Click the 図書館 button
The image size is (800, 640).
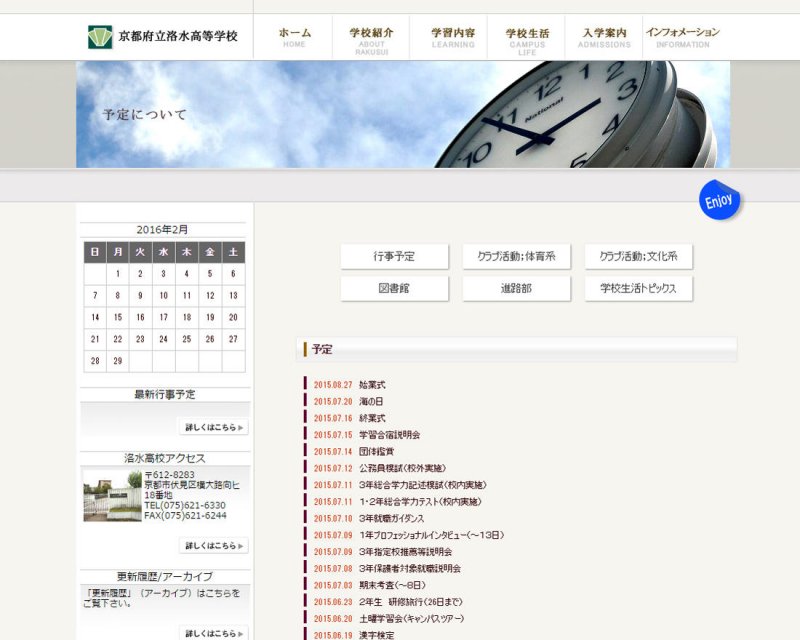click(x=394, y=289)
